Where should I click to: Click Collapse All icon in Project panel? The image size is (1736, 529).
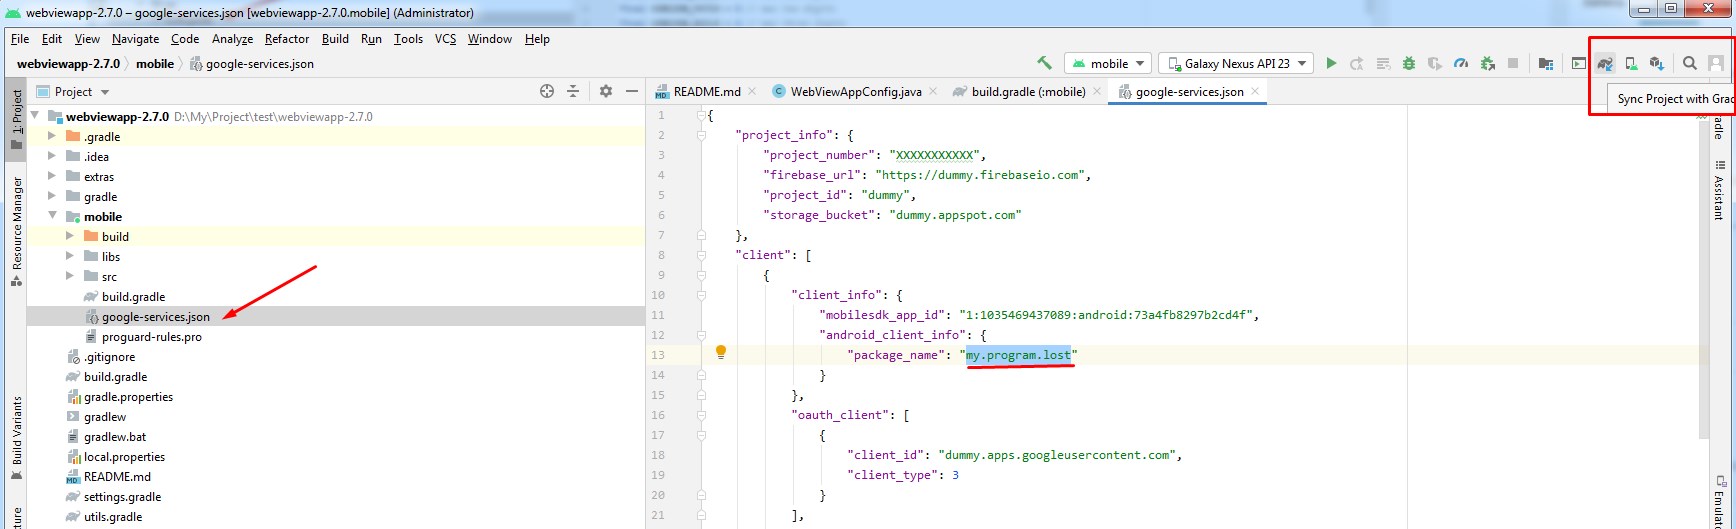click(x=573, y=91)
